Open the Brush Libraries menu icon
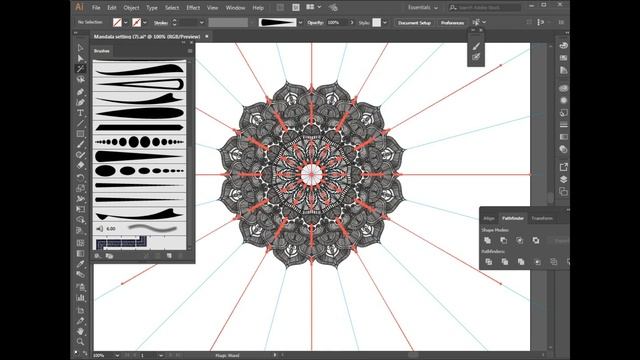Screen dimensions: 640x360 coord(98,256)
